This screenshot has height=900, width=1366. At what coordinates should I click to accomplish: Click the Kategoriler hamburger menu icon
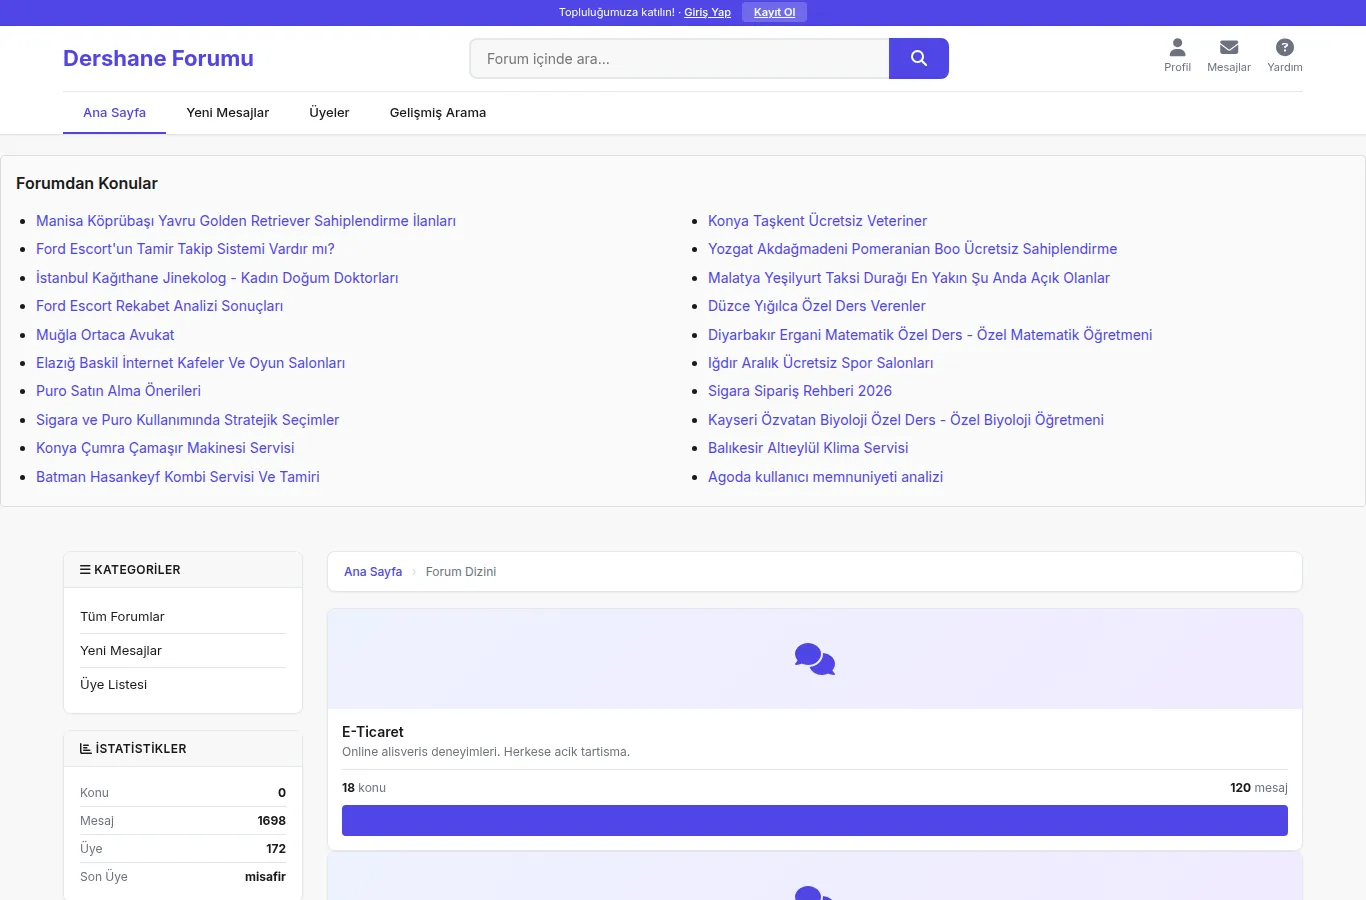[x=85, y=569]
